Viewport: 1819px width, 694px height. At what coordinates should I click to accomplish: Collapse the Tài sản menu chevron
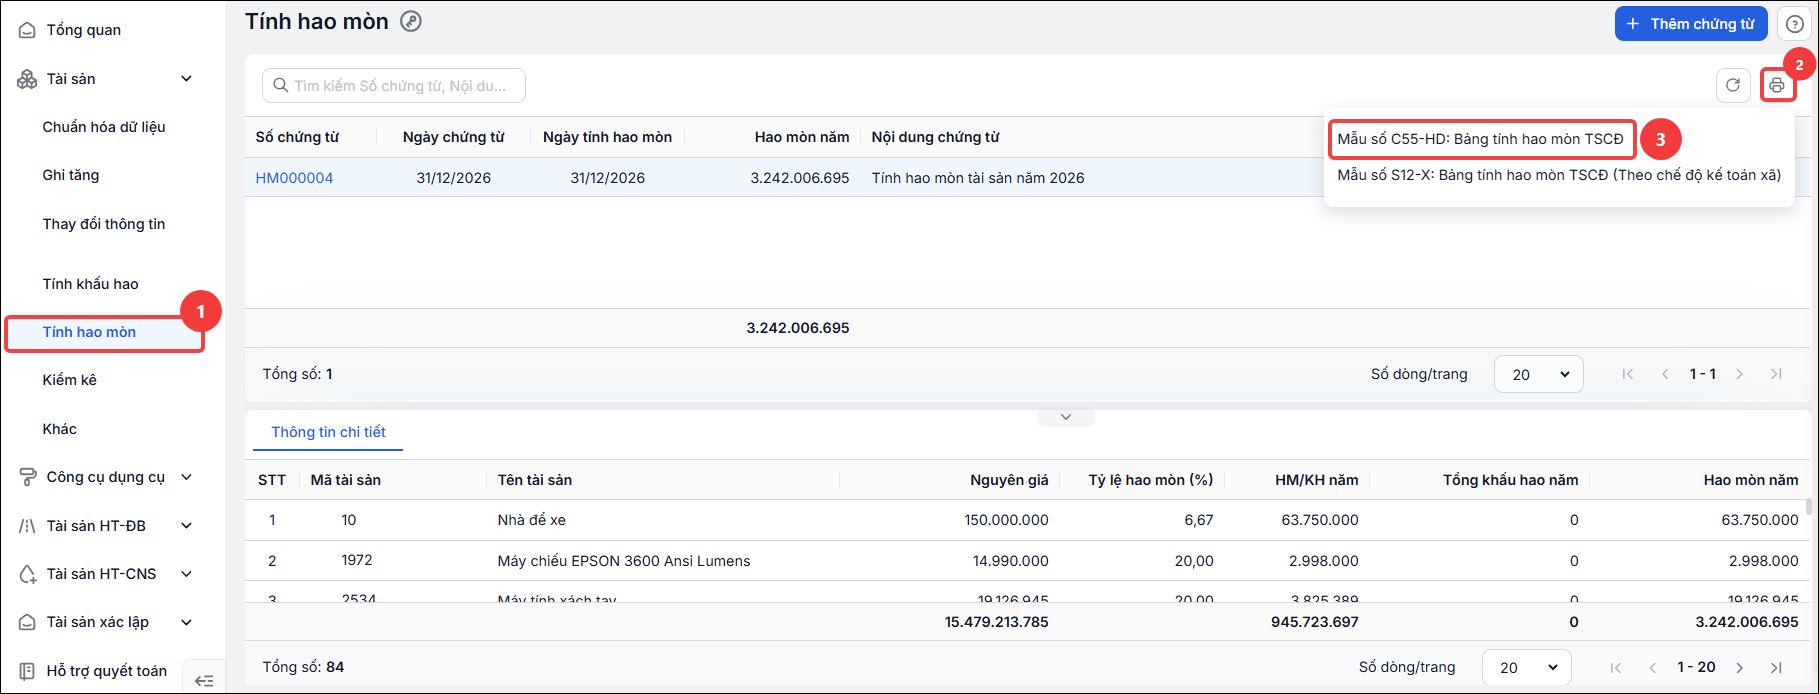[x=186, y=79]
